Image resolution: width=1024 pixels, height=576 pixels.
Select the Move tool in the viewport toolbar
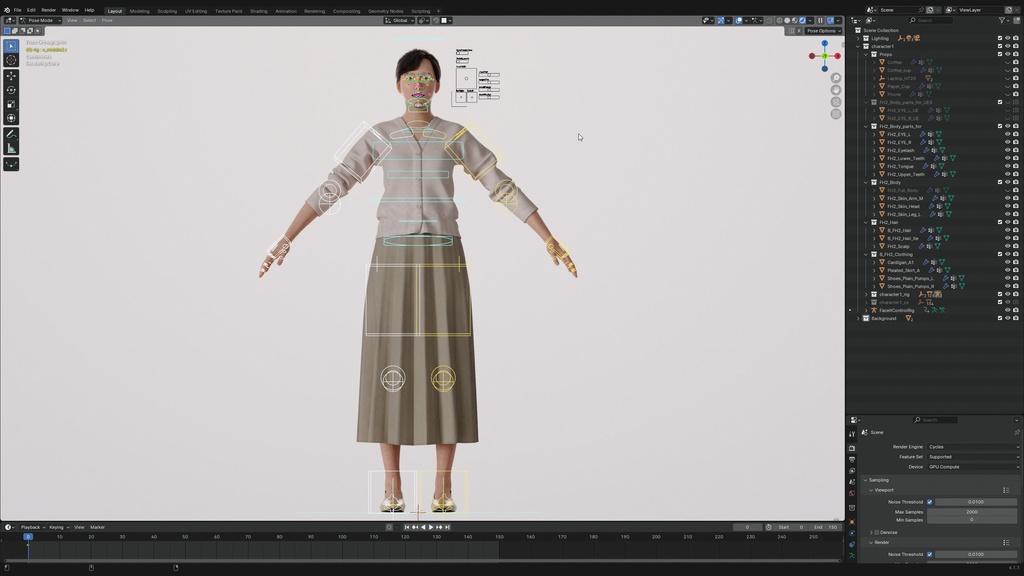[x=10, y=77]
